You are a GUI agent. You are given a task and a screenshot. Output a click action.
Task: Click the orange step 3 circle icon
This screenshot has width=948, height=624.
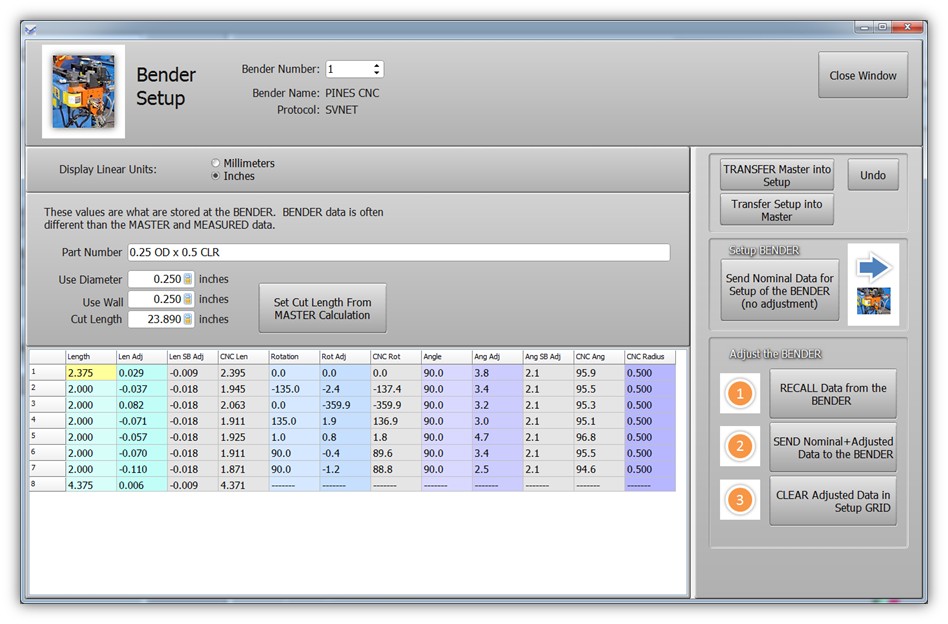740,501
